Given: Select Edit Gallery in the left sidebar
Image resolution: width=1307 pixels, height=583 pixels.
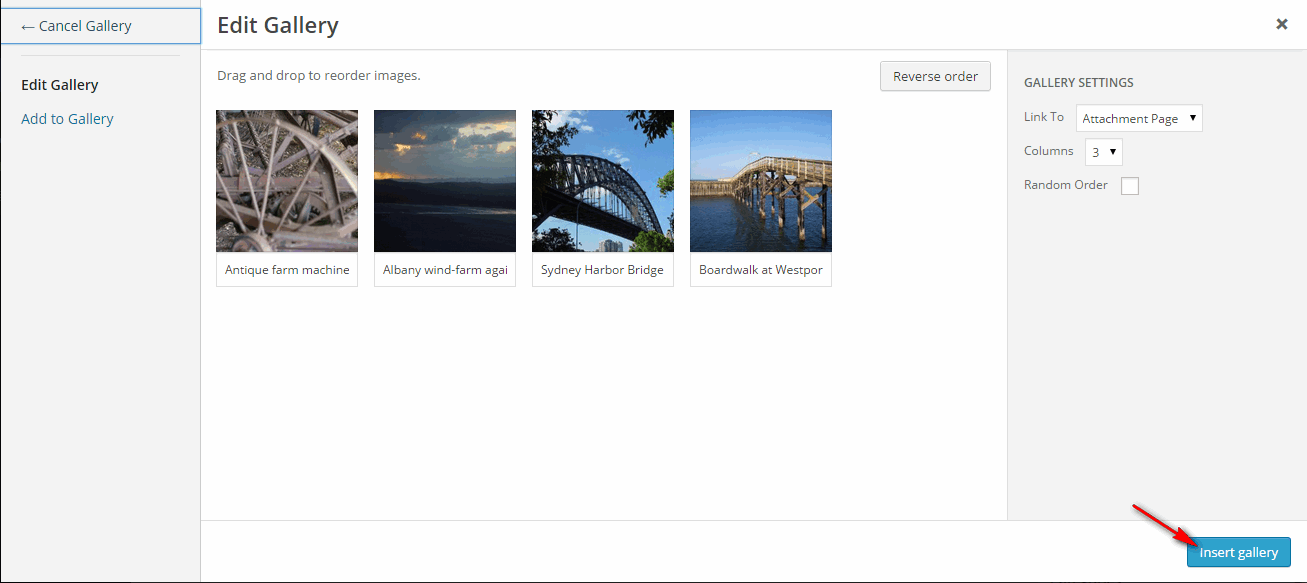Looking at the screenshot, I should tap(60, 85).
